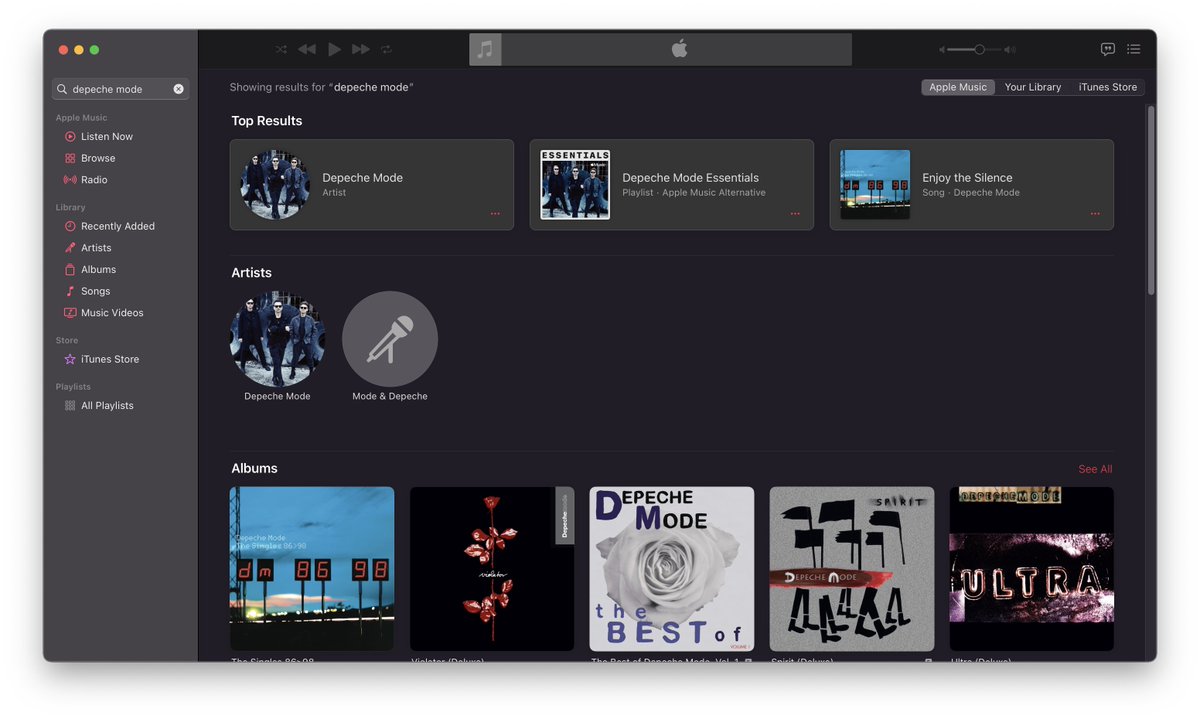Skip to next track
The image size is (1200, 719).
[361, 49]
